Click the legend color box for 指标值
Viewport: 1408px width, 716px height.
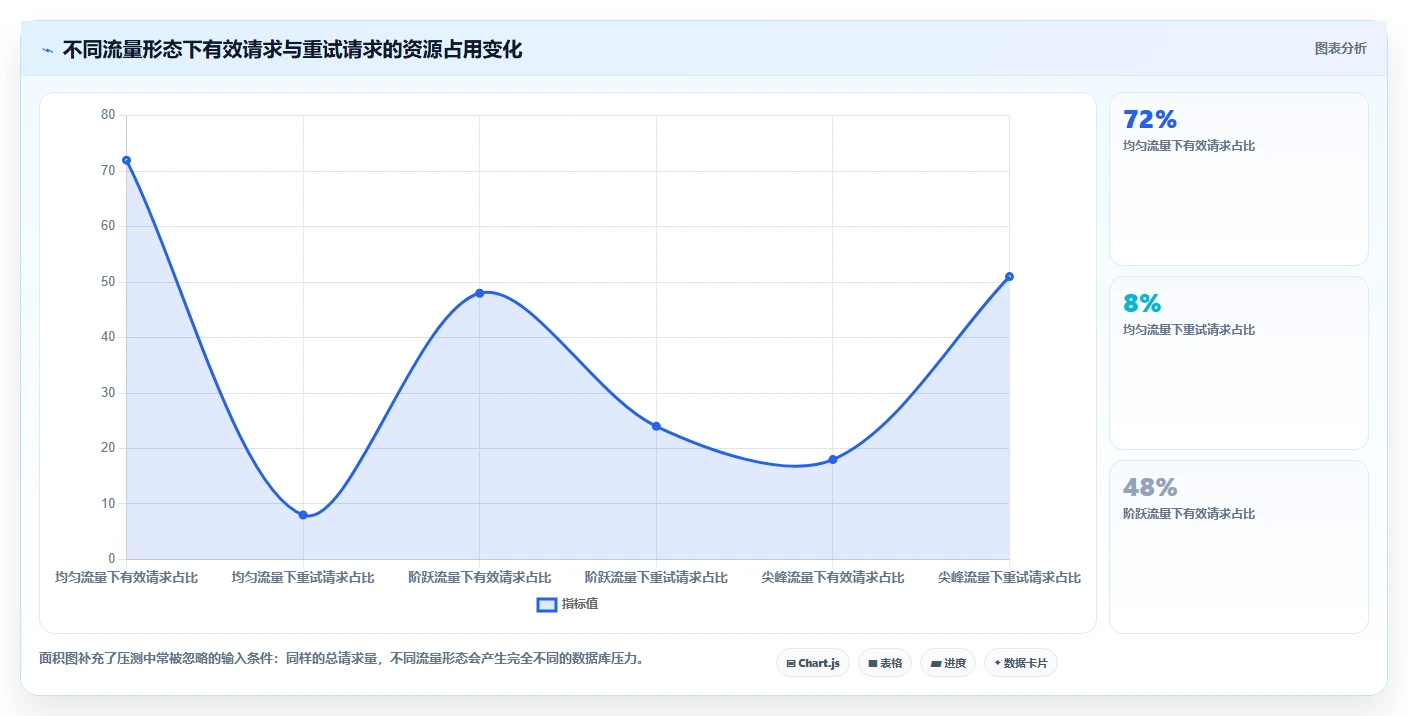(547, 604)
